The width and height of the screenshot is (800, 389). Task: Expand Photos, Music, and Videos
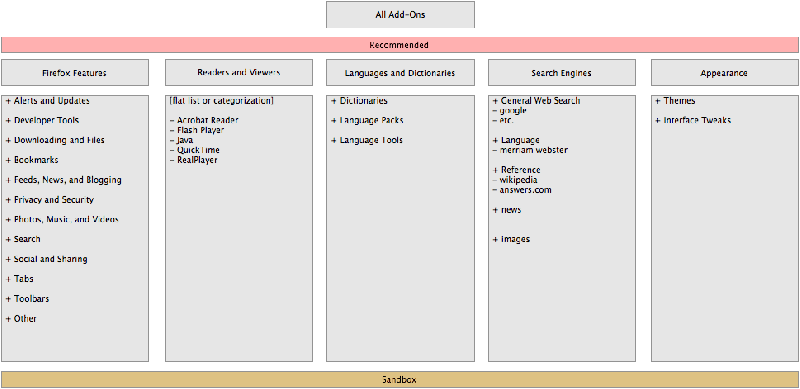(x=62, y=220)
